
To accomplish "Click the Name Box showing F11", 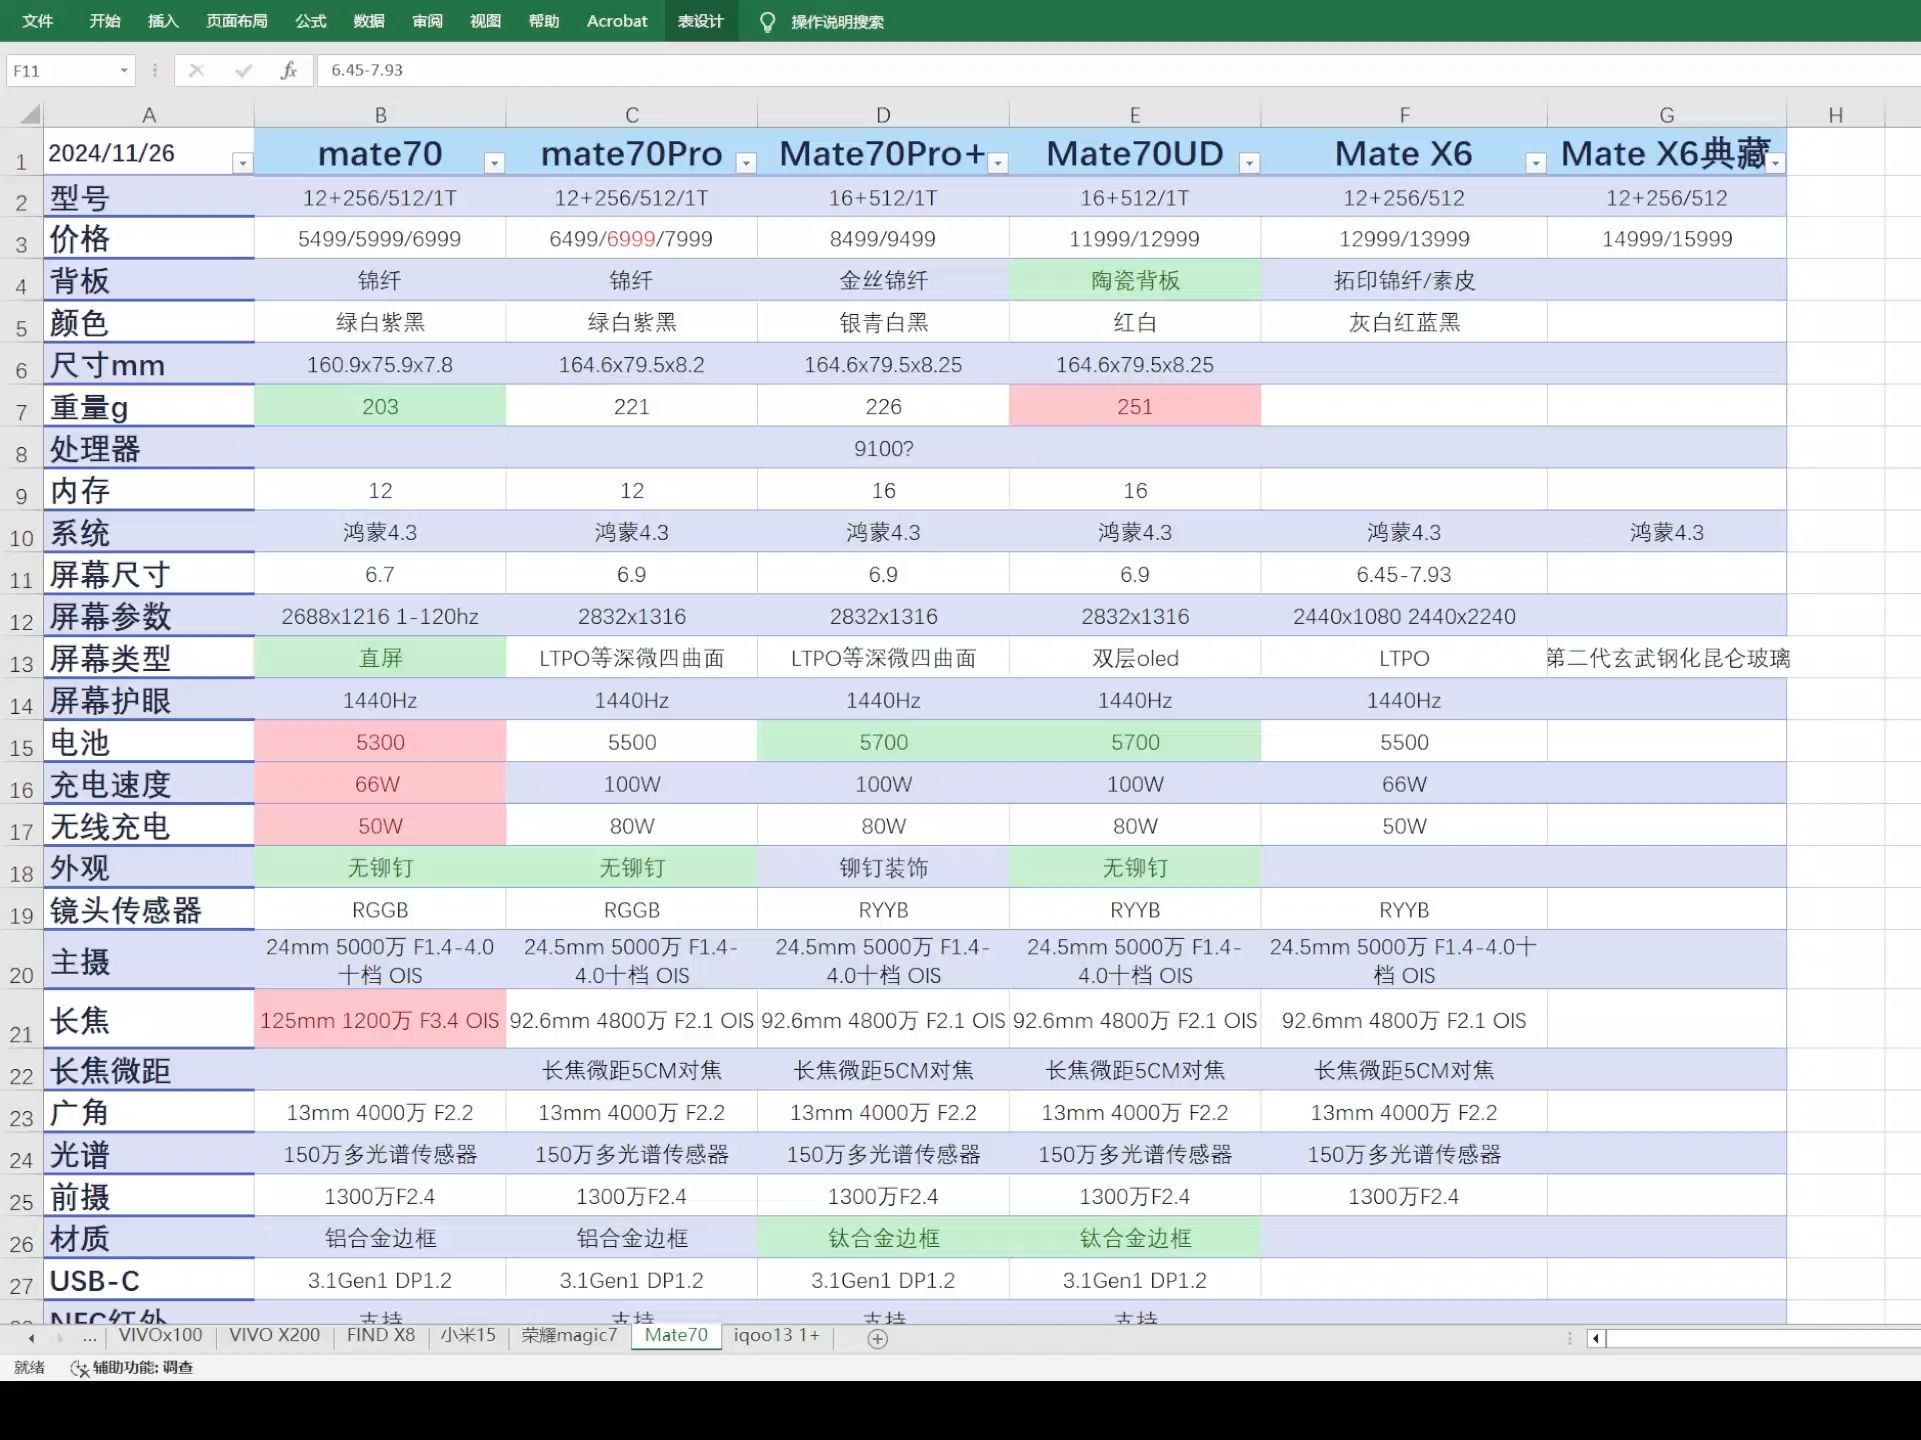I will 62,70.
